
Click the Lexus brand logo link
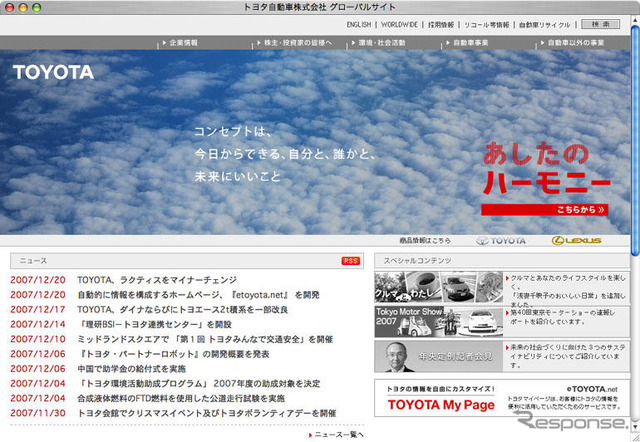576,241
